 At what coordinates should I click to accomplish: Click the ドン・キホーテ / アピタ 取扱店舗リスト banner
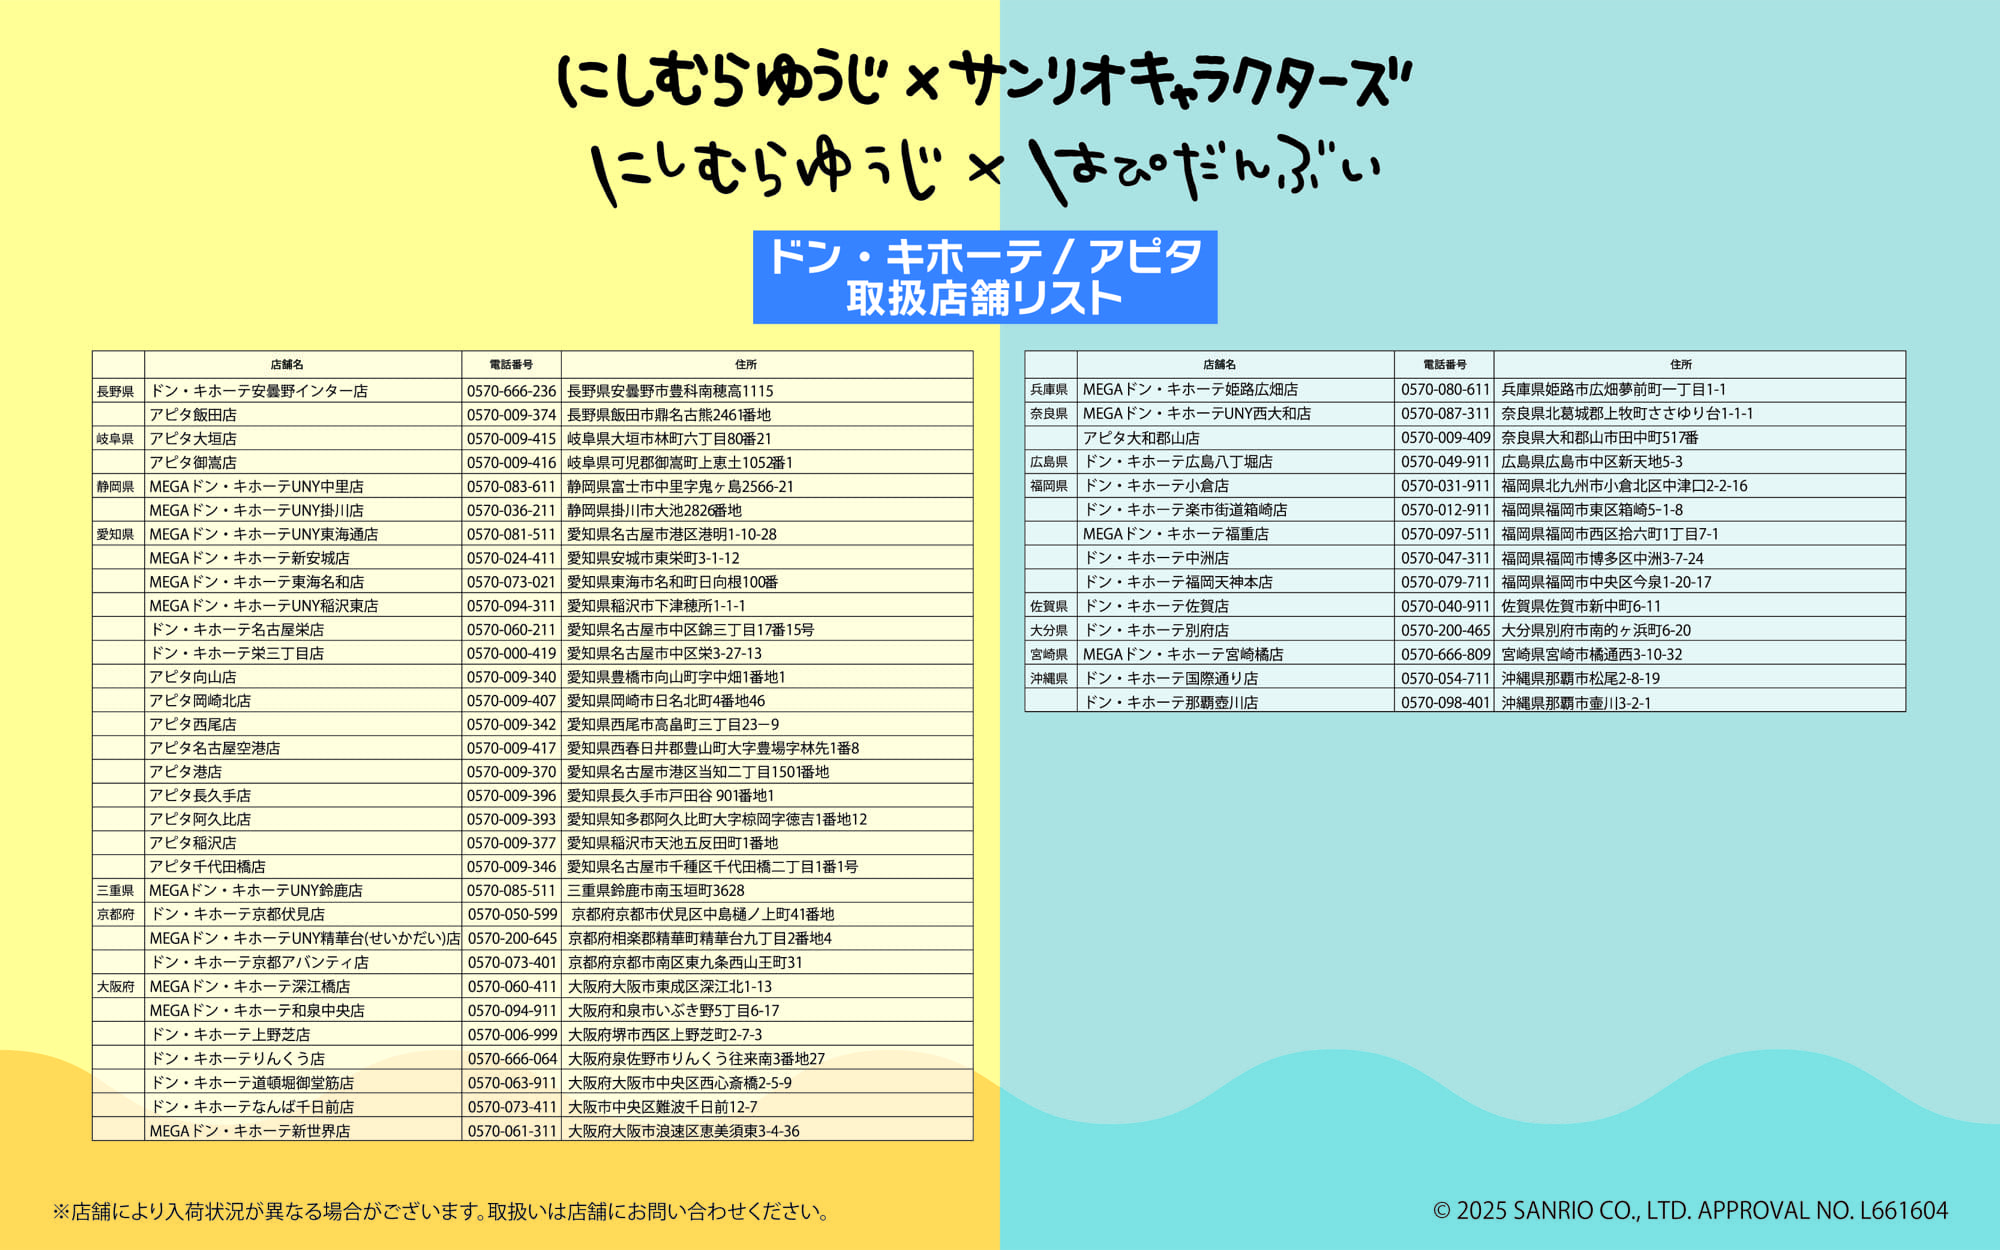point(984,277)
